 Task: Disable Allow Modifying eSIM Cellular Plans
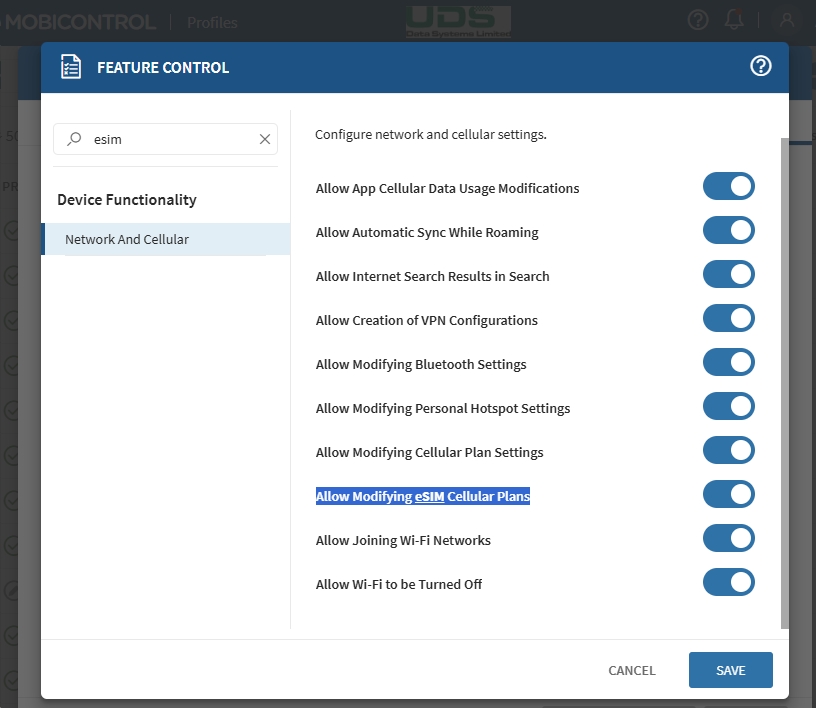pos(728,495)
